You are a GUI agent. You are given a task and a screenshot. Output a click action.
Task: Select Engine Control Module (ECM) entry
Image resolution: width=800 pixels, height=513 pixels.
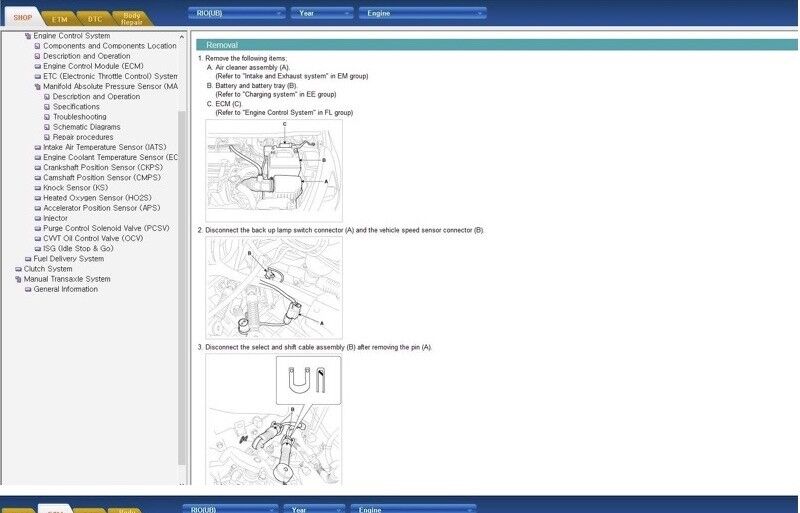coord(92,66)
